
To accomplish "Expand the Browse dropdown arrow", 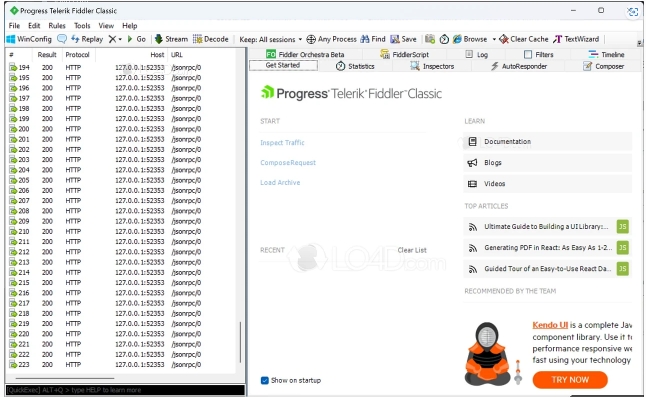I will [494, 40].
